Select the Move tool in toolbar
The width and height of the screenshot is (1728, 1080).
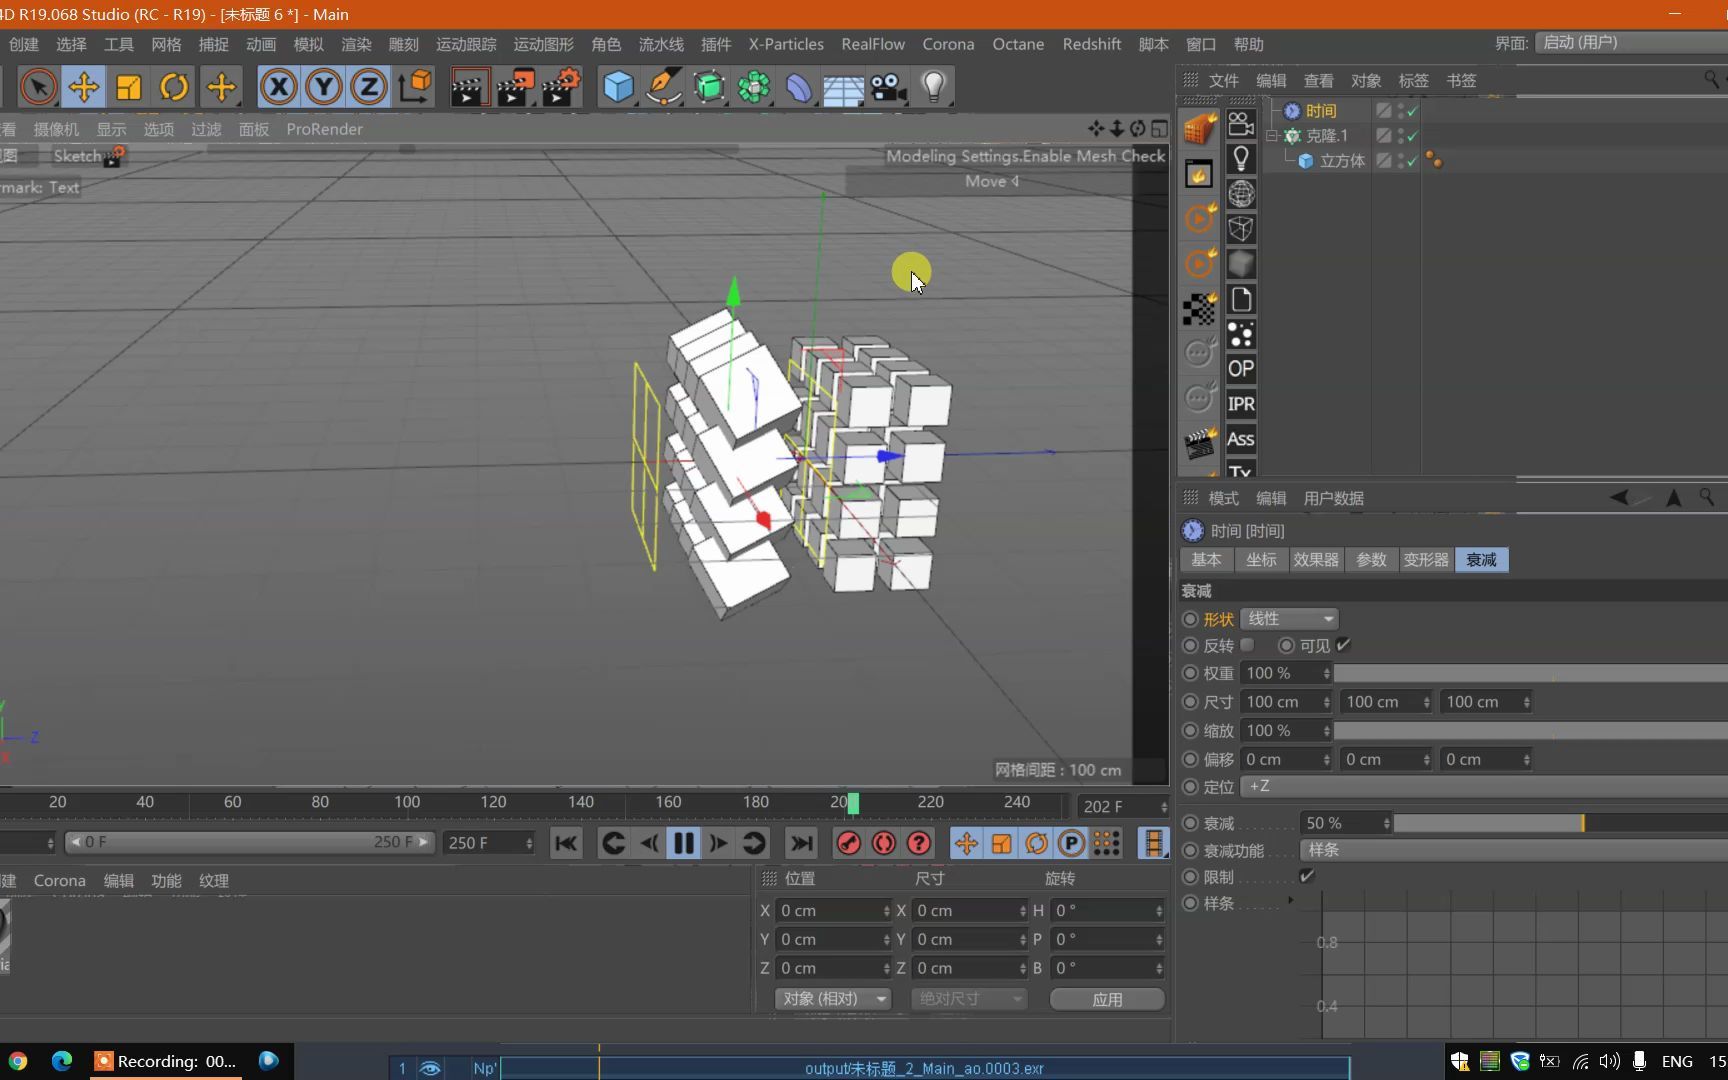[84, 87]
